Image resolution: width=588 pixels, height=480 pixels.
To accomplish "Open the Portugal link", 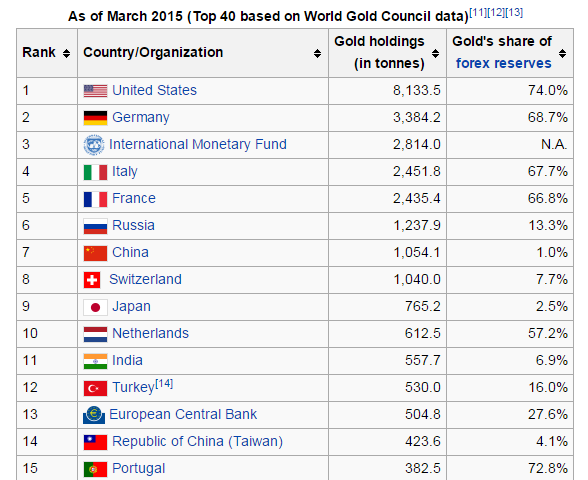I will pos(138,468).
